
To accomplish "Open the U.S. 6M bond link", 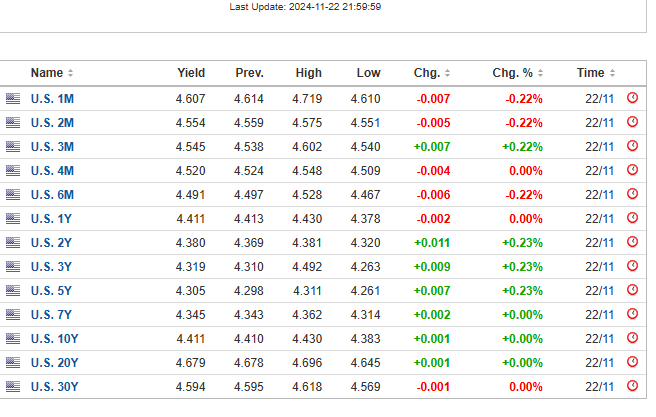I will [x=52, y=194].
